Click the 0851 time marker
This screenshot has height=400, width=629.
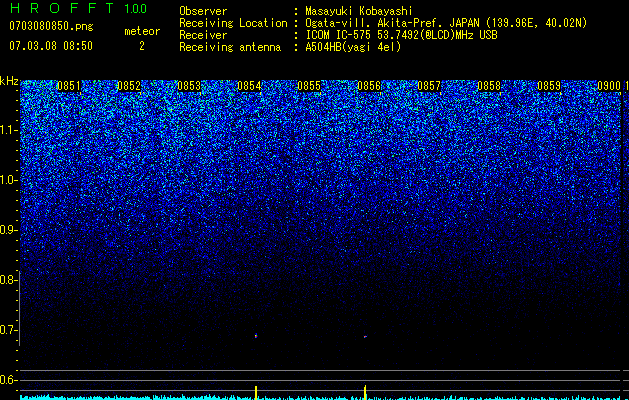tap(69, 86)
